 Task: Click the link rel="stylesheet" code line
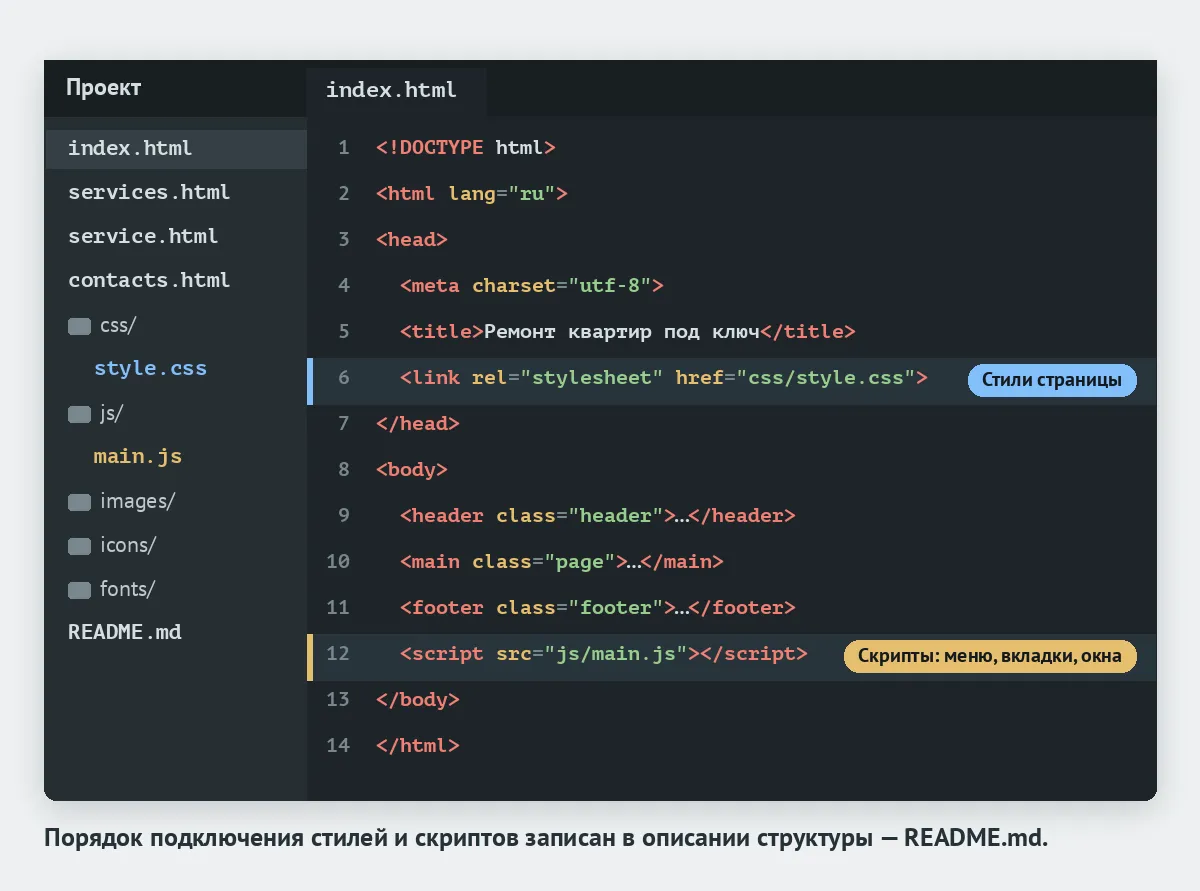pos(664,378)
